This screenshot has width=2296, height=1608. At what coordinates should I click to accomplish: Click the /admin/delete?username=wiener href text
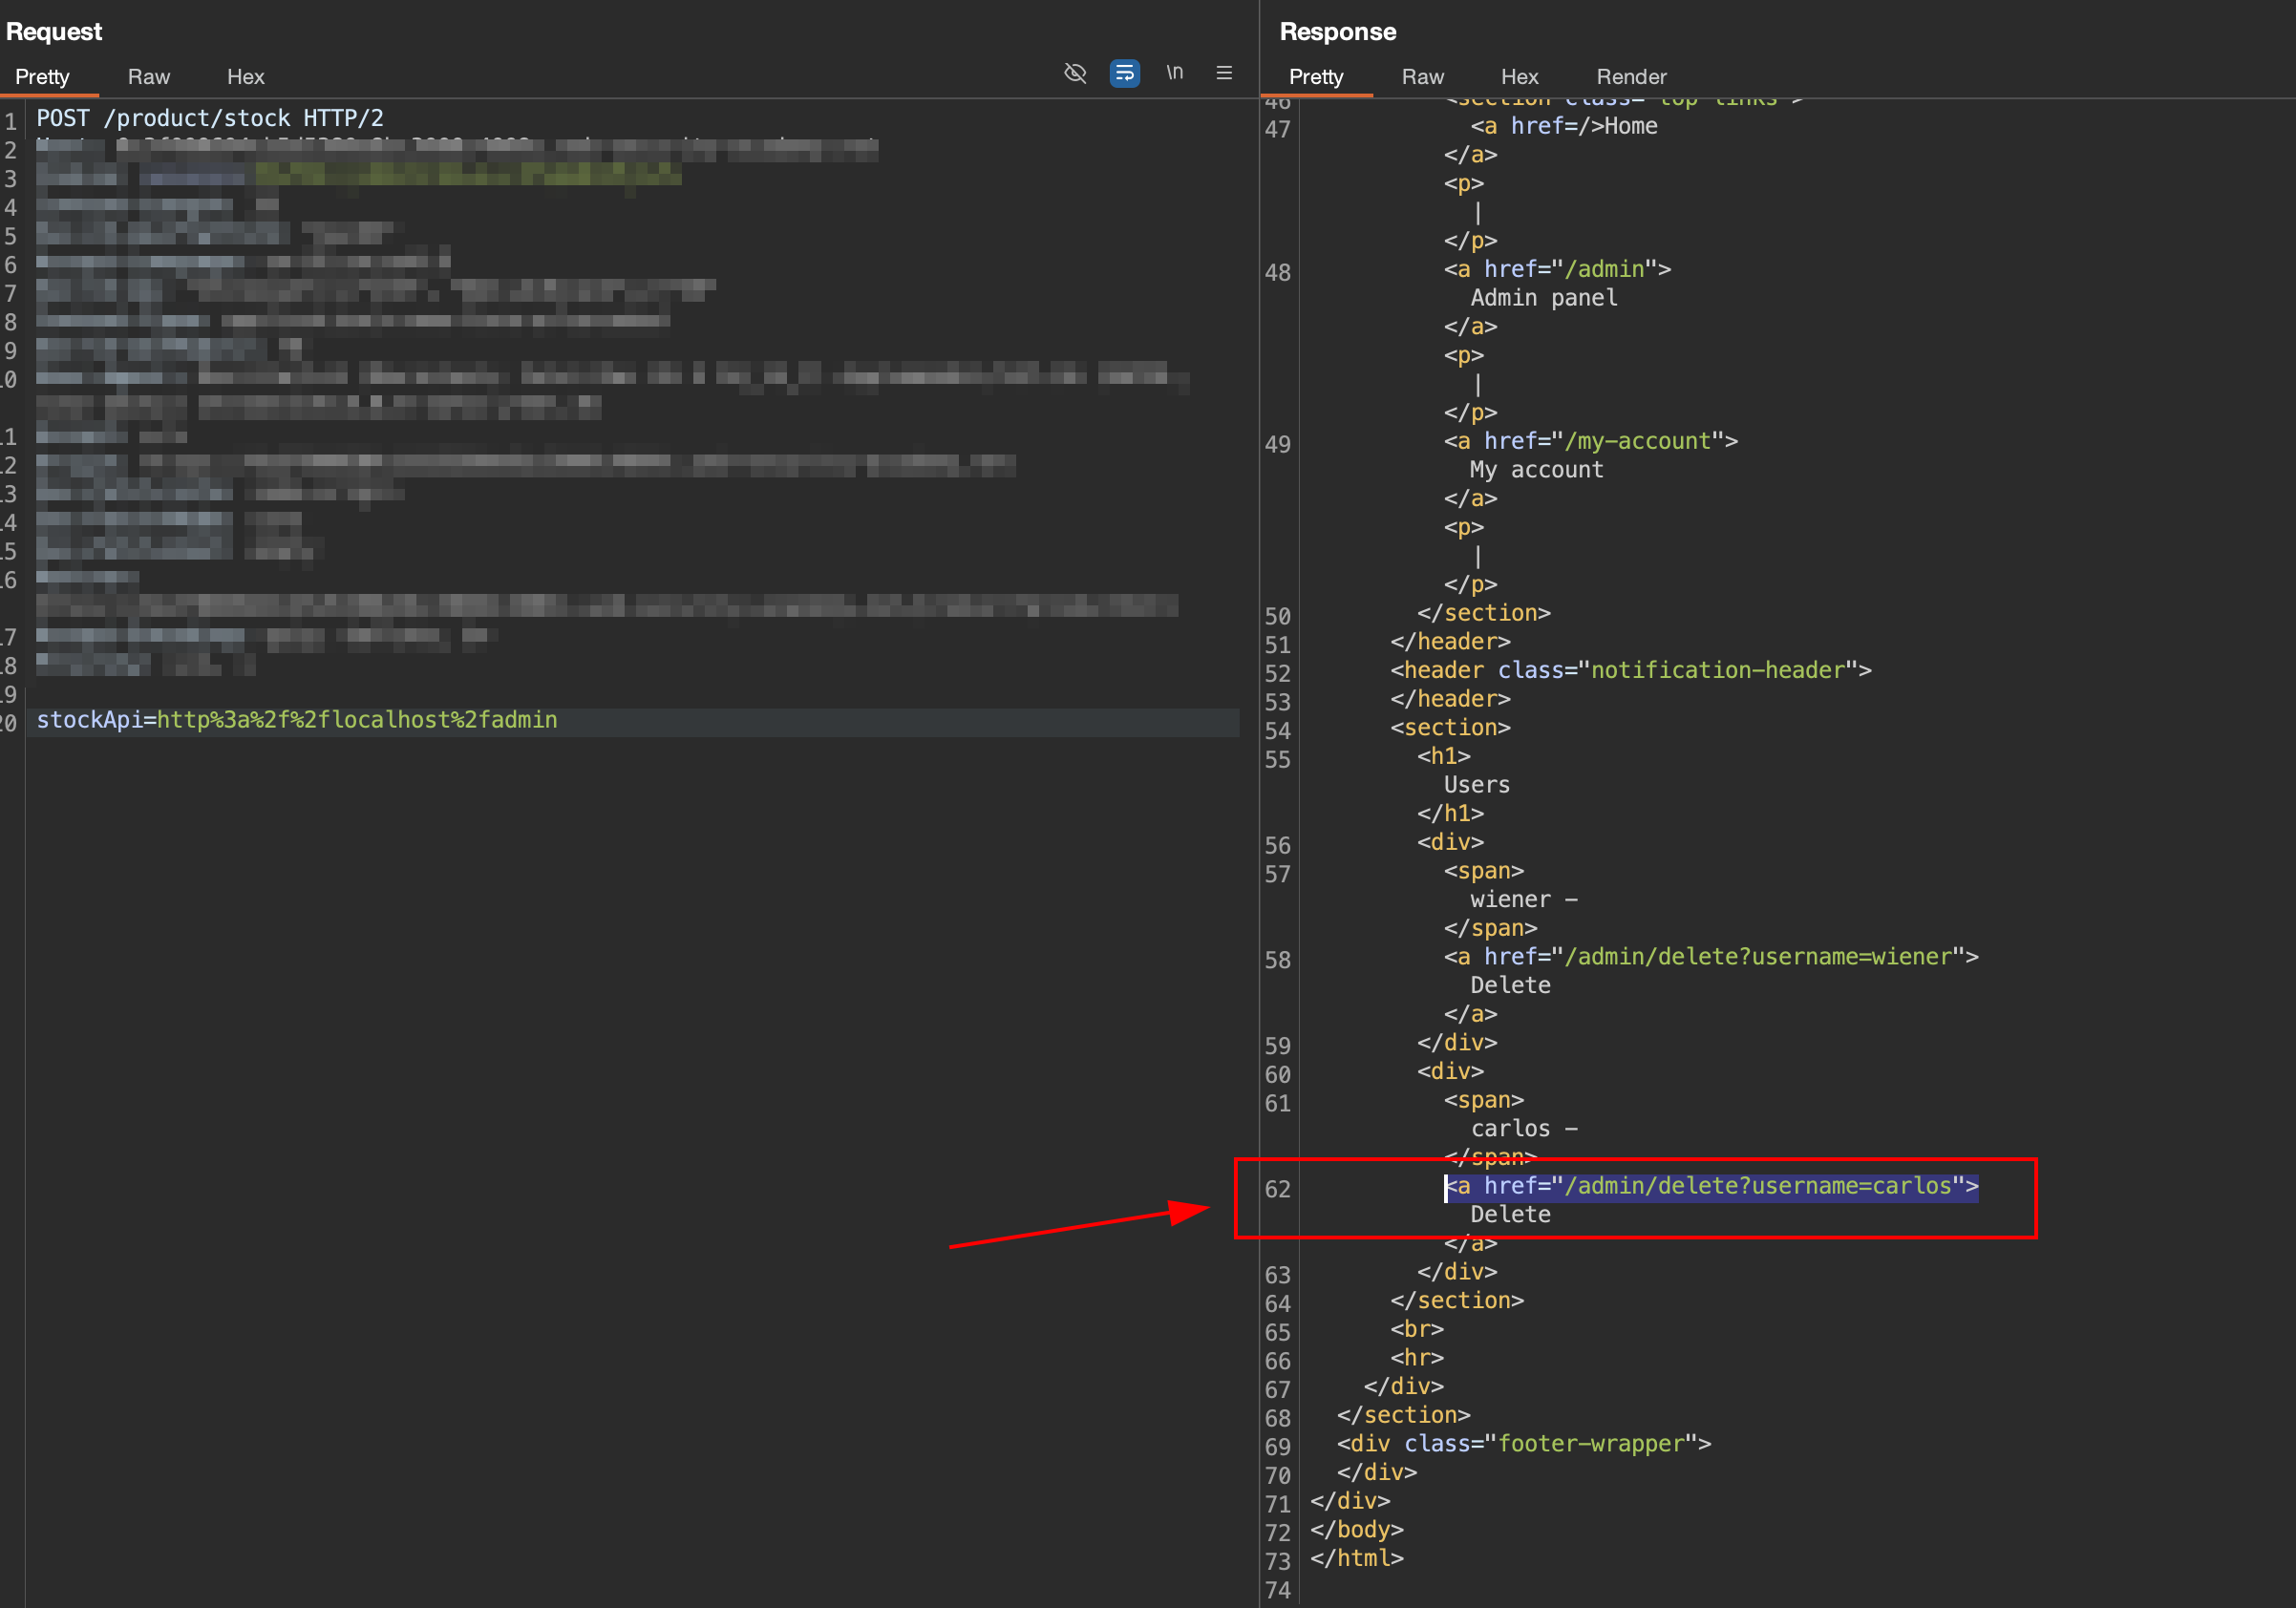[1758, 957]
